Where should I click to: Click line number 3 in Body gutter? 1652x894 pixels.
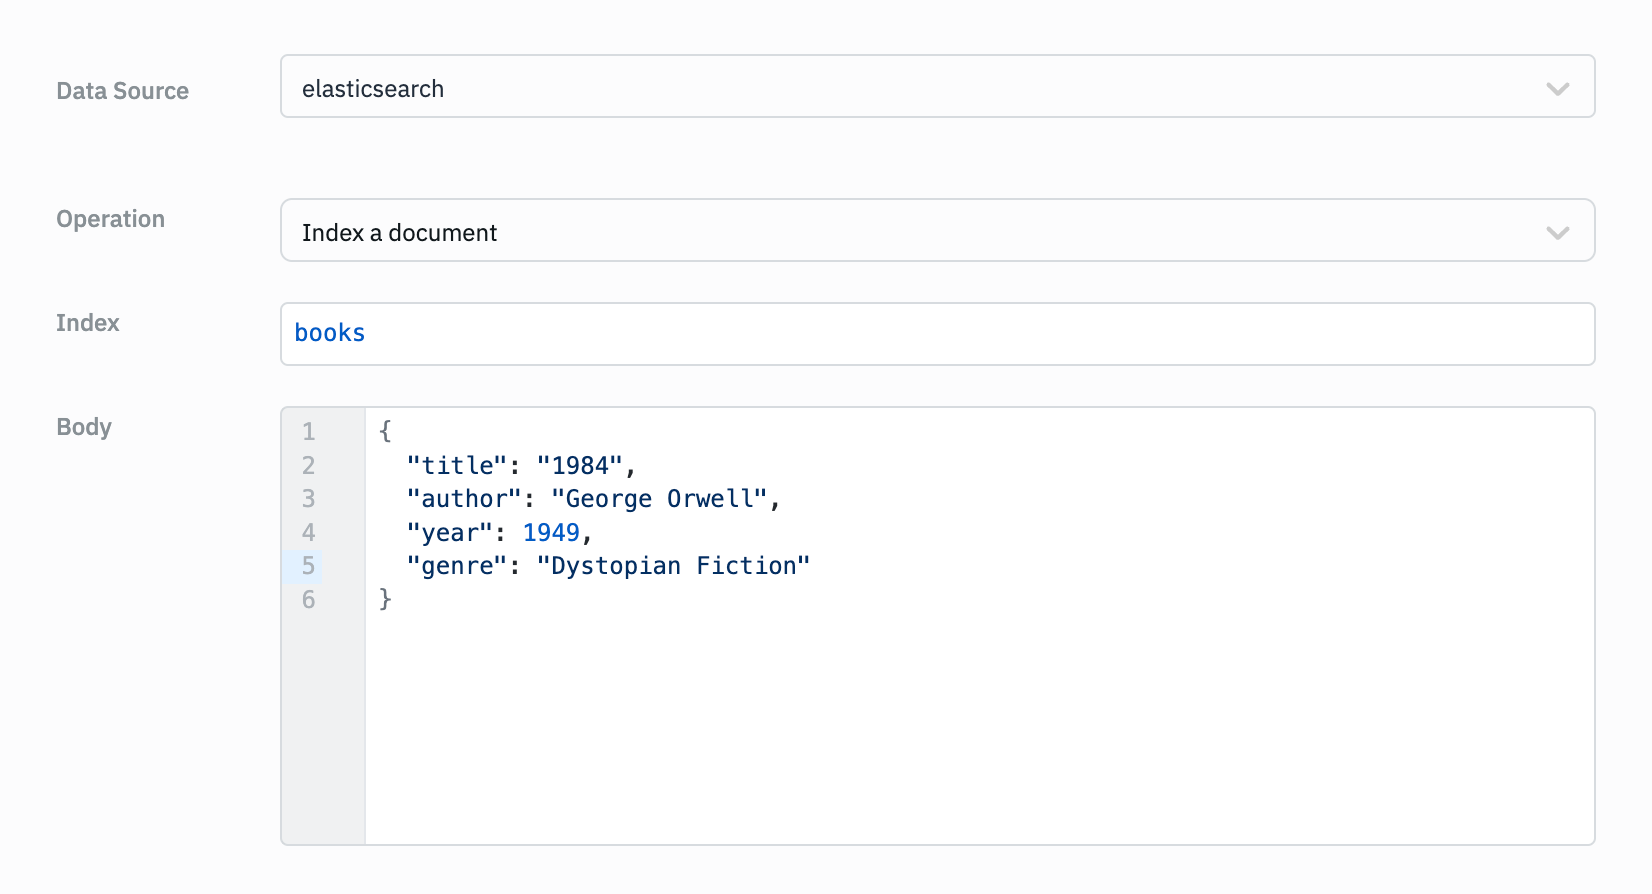coord(309,499)
